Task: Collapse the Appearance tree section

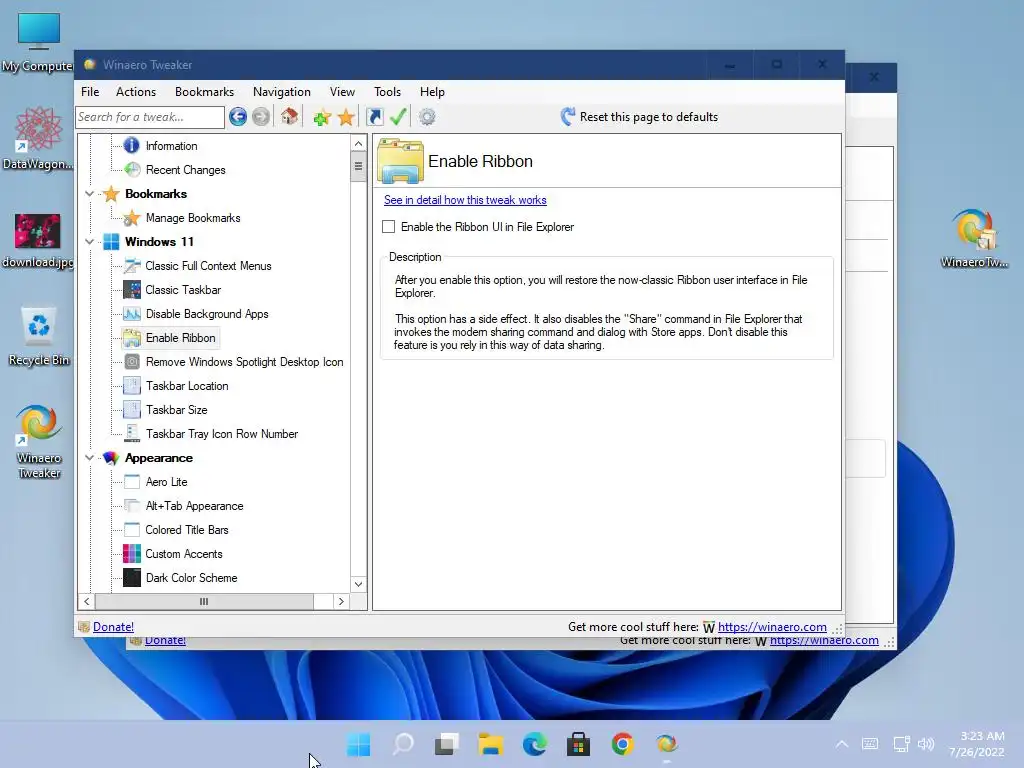Action: click(89, 458)
